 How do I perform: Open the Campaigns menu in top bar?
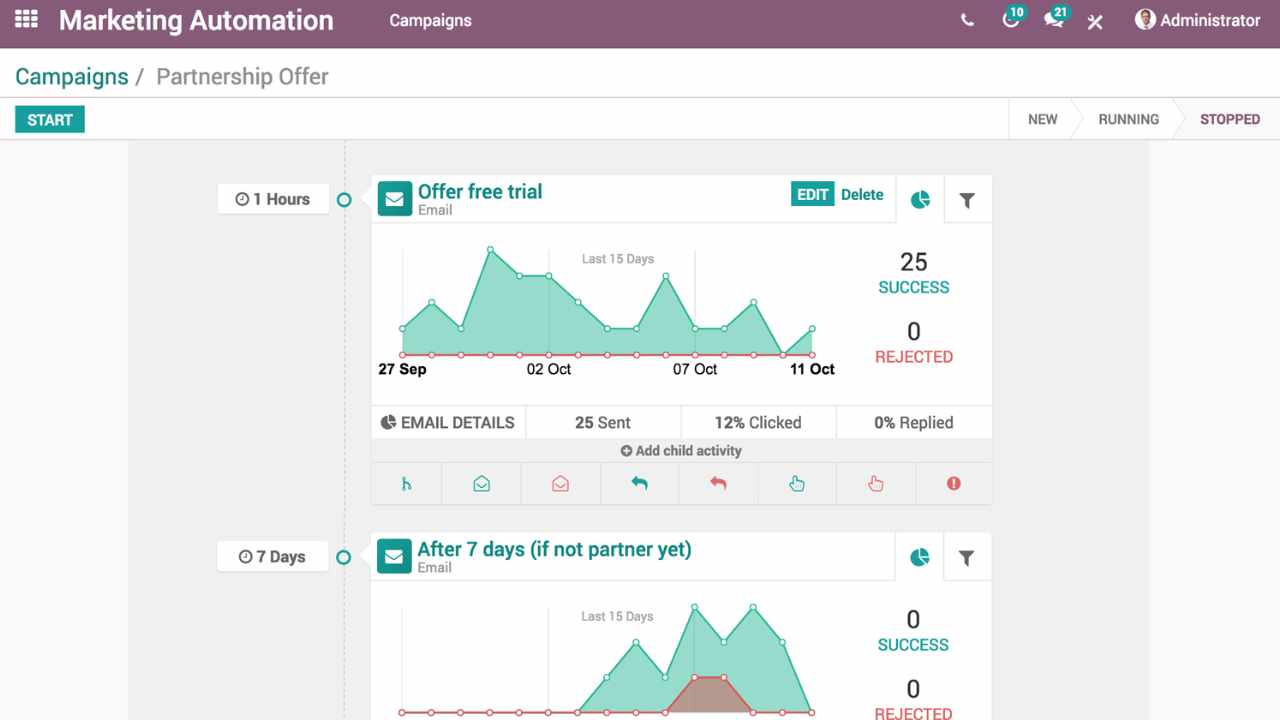pos(430,20)
